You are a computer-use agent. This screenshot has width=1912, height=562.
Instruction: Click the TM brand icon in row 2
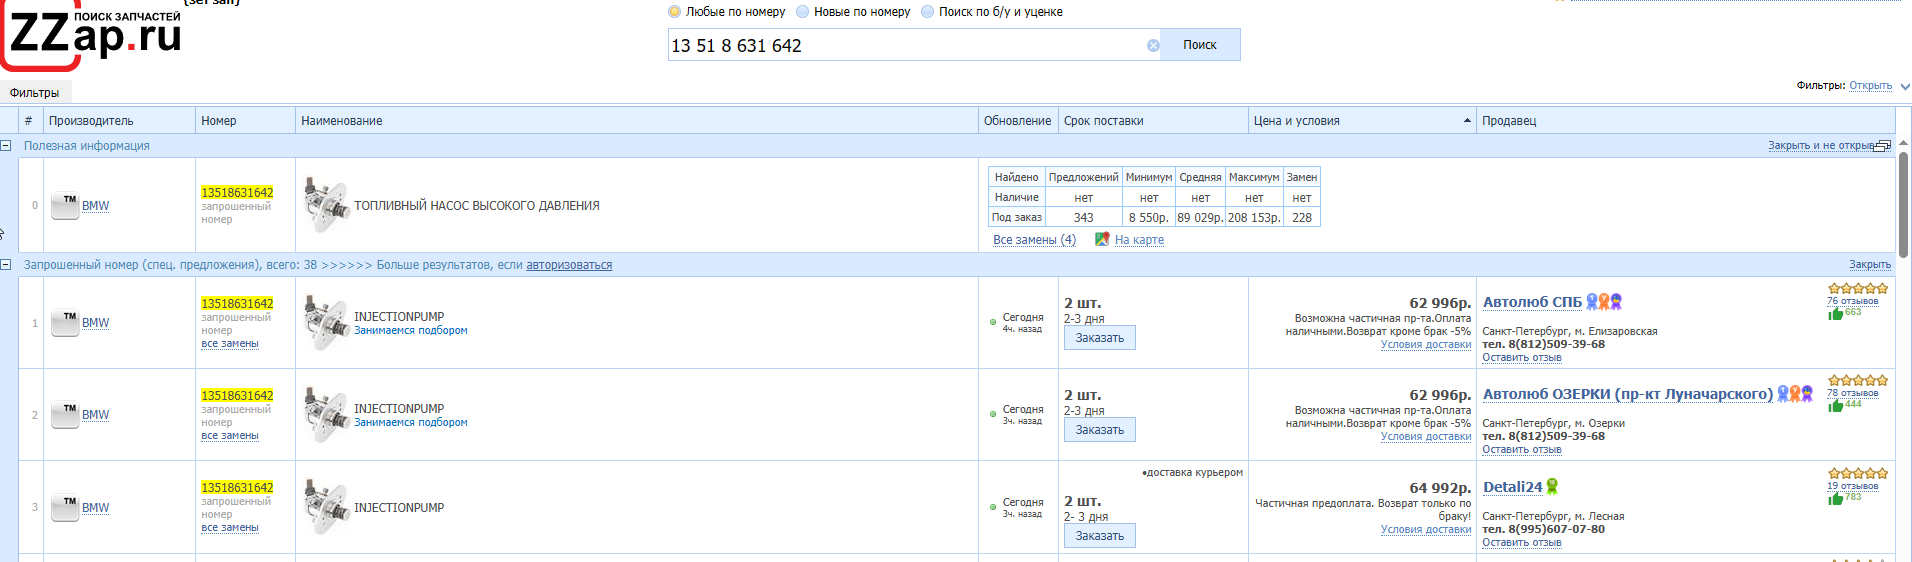[x=65, y=415]
